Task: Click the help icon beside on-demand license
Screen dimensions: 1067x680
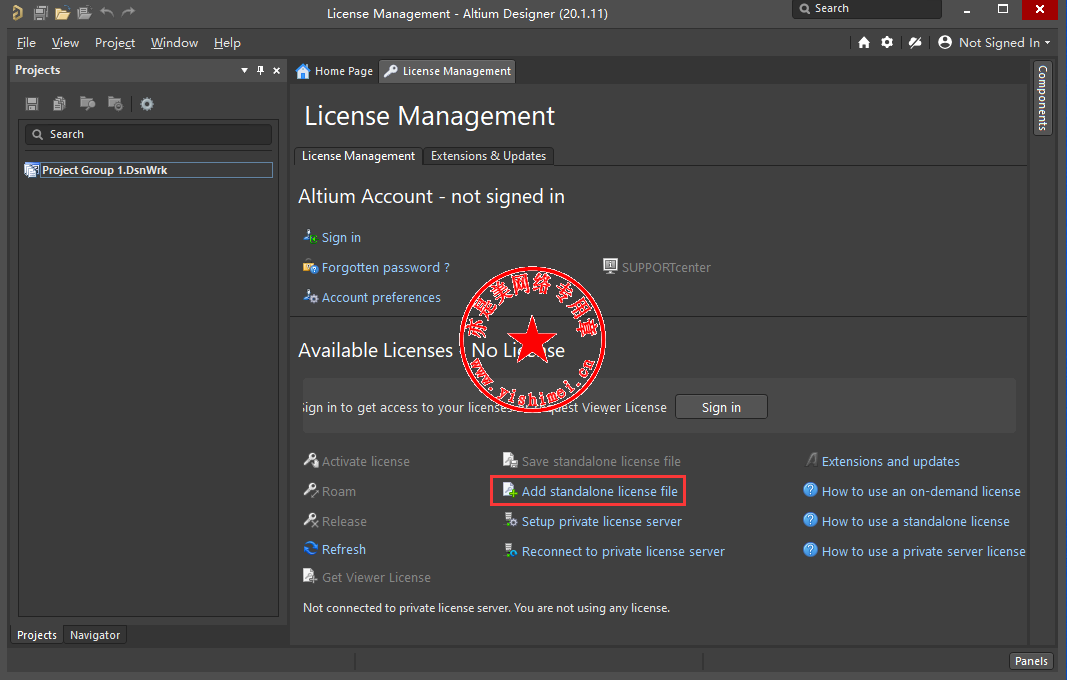Action: point(810,490)
